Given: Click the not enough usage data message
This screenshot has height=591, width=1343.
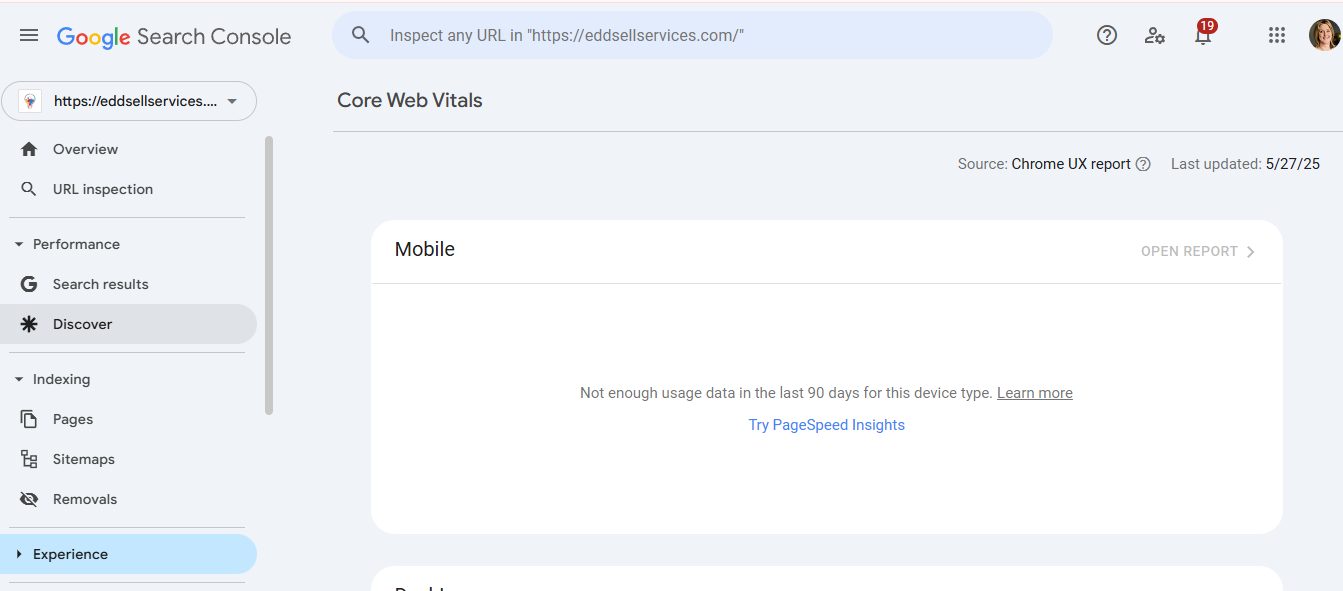Looking at the screenshot, I should [786, 393].
